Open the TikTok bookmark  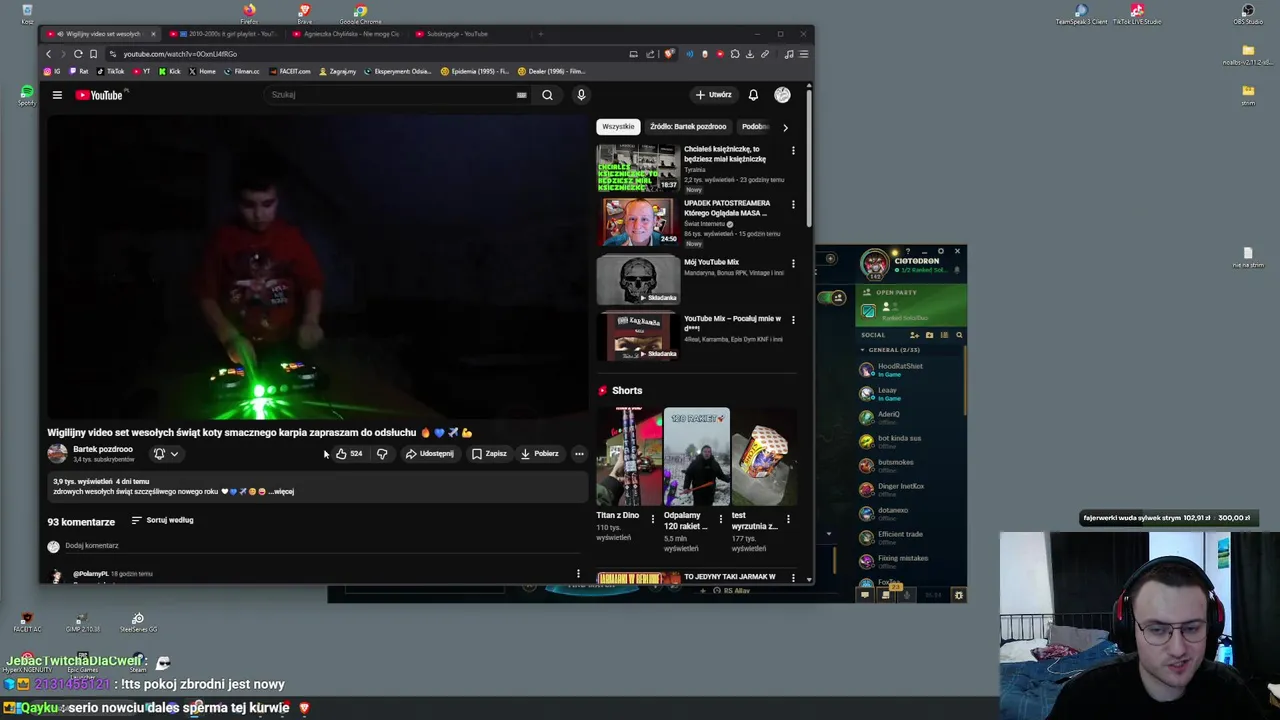tap(110, 72)
